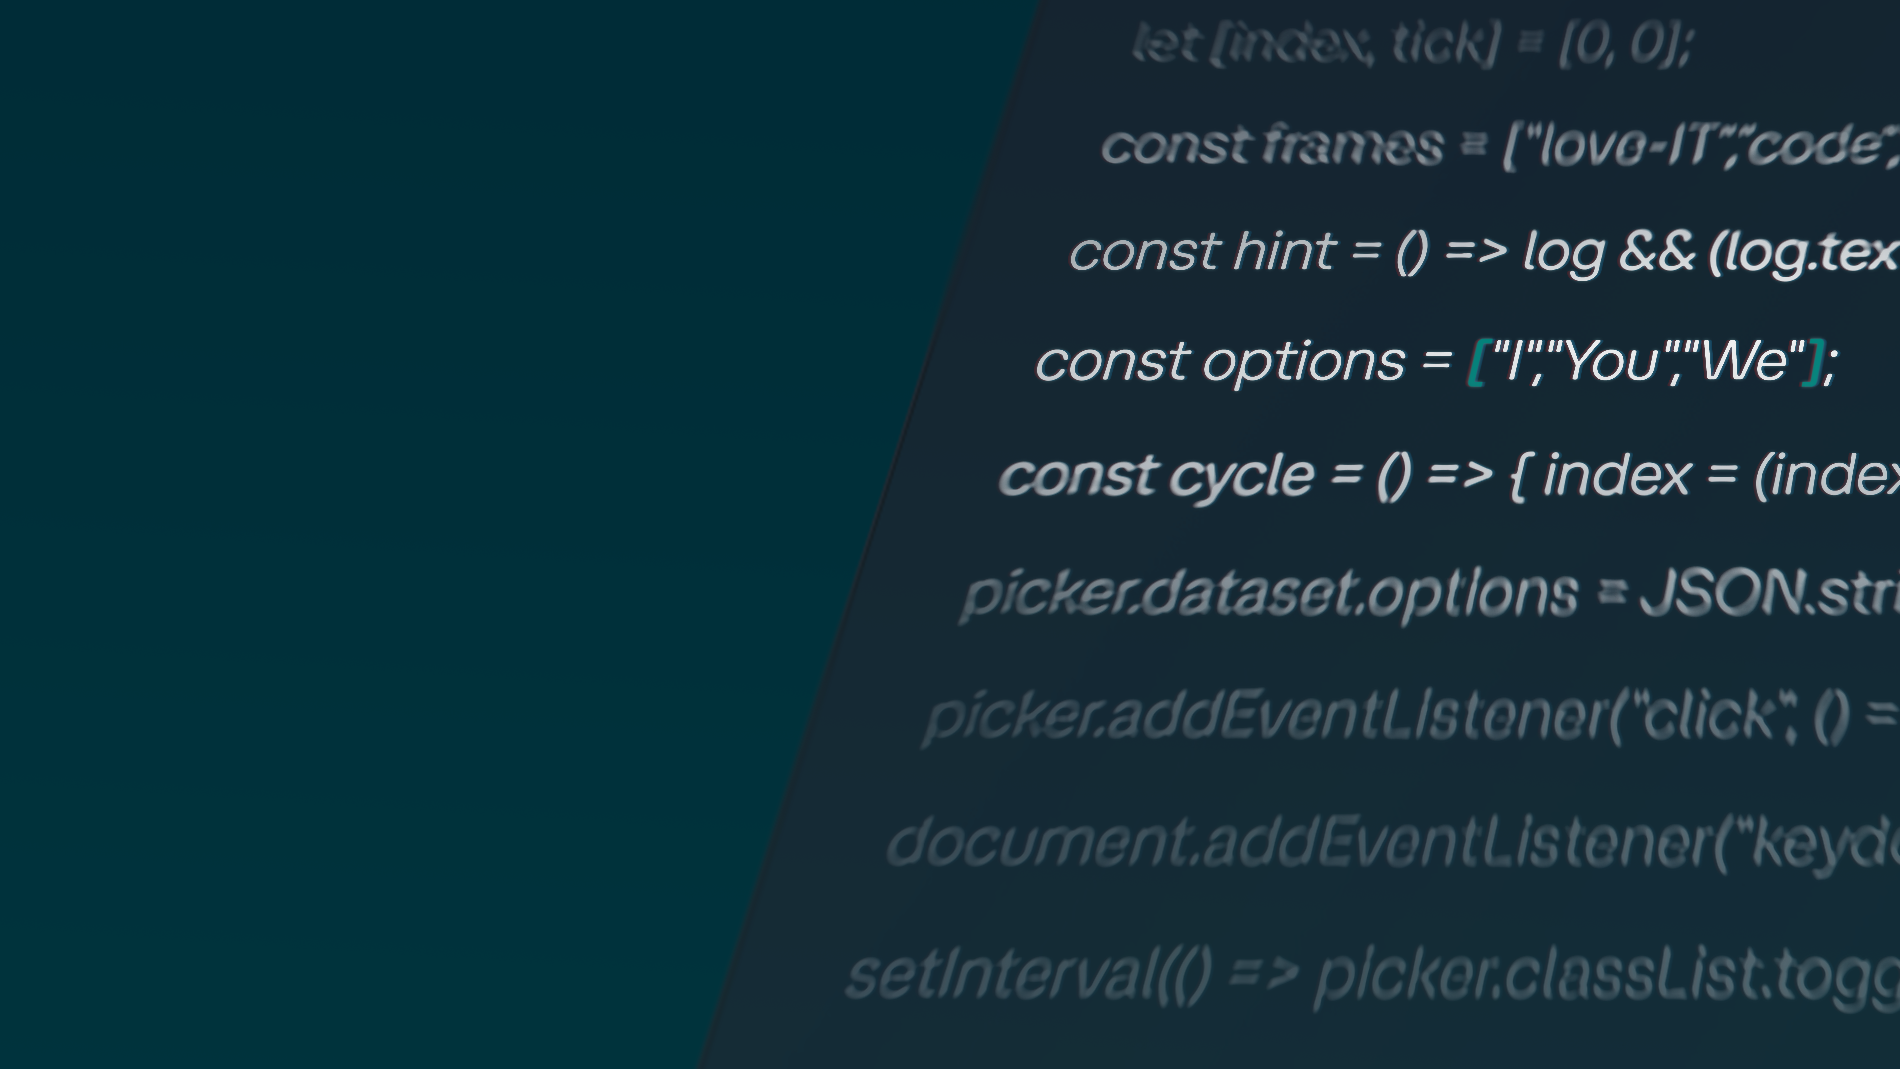Click picker.classList.togg text in last line
The width and height of the screenshot is (1900, 1069).
pyautogui.click(x=1607, y=976)
